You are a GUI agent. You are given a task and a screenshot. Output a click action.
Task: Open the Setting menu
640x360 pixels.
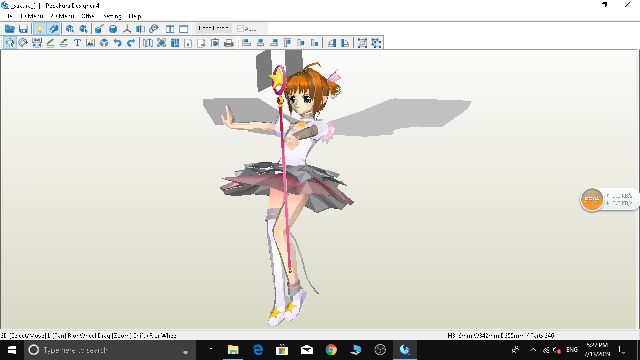click(112, 16)
